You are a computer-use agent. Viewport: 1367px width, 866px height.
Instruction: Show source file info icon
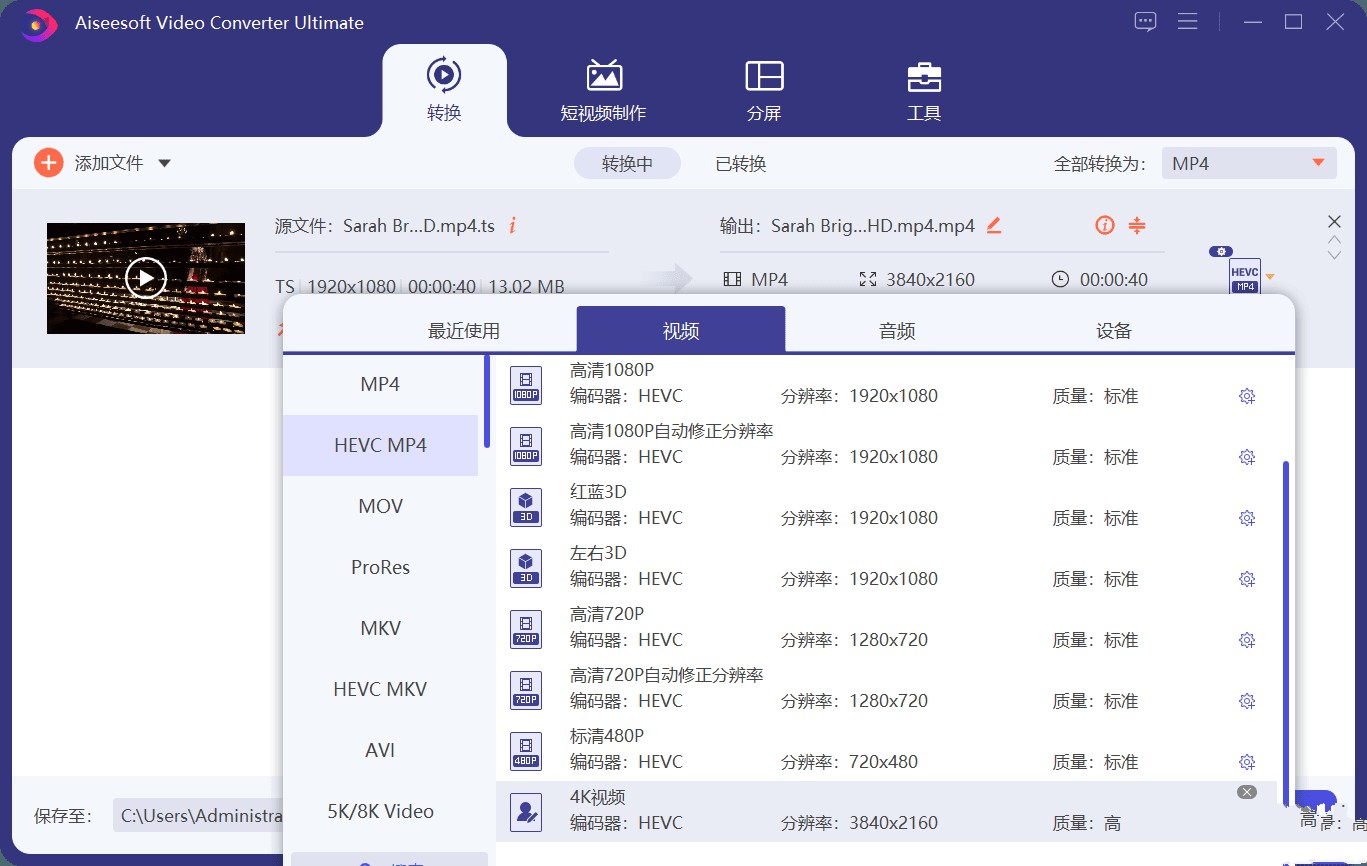click(x=512, y=226)
